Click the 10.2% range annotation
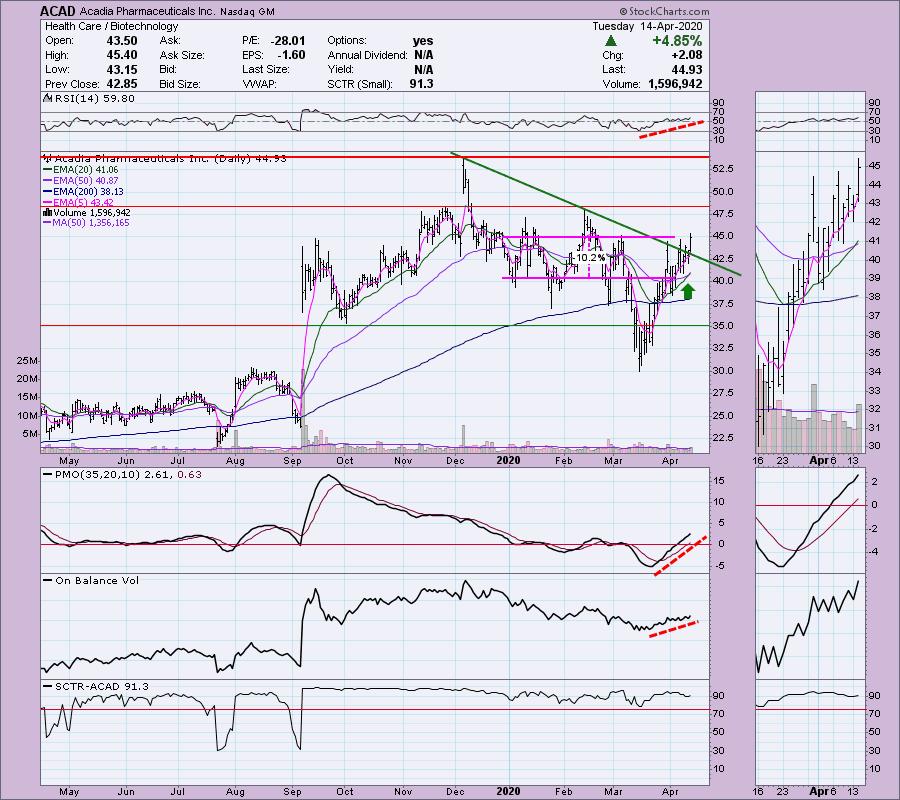The image size is (900, 800). point(590,258)
